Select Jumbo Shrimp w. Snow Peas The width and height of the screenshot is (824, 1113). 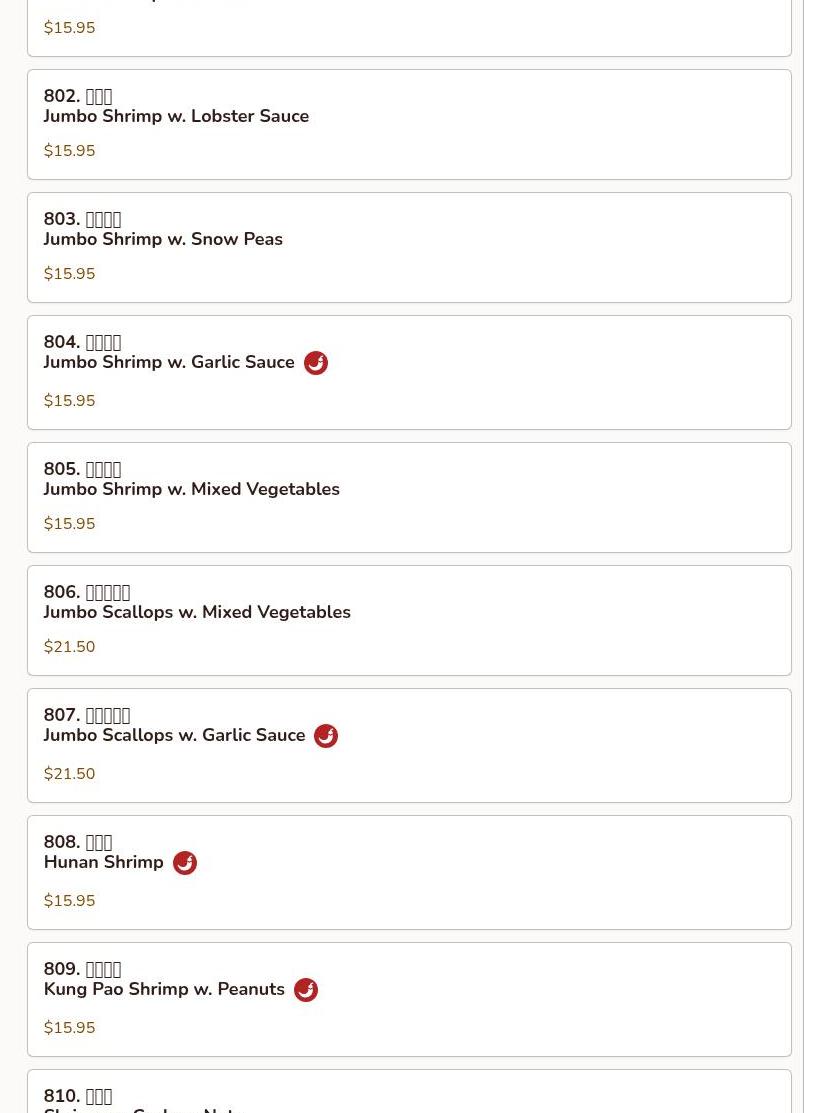click(x=410, y=248)
